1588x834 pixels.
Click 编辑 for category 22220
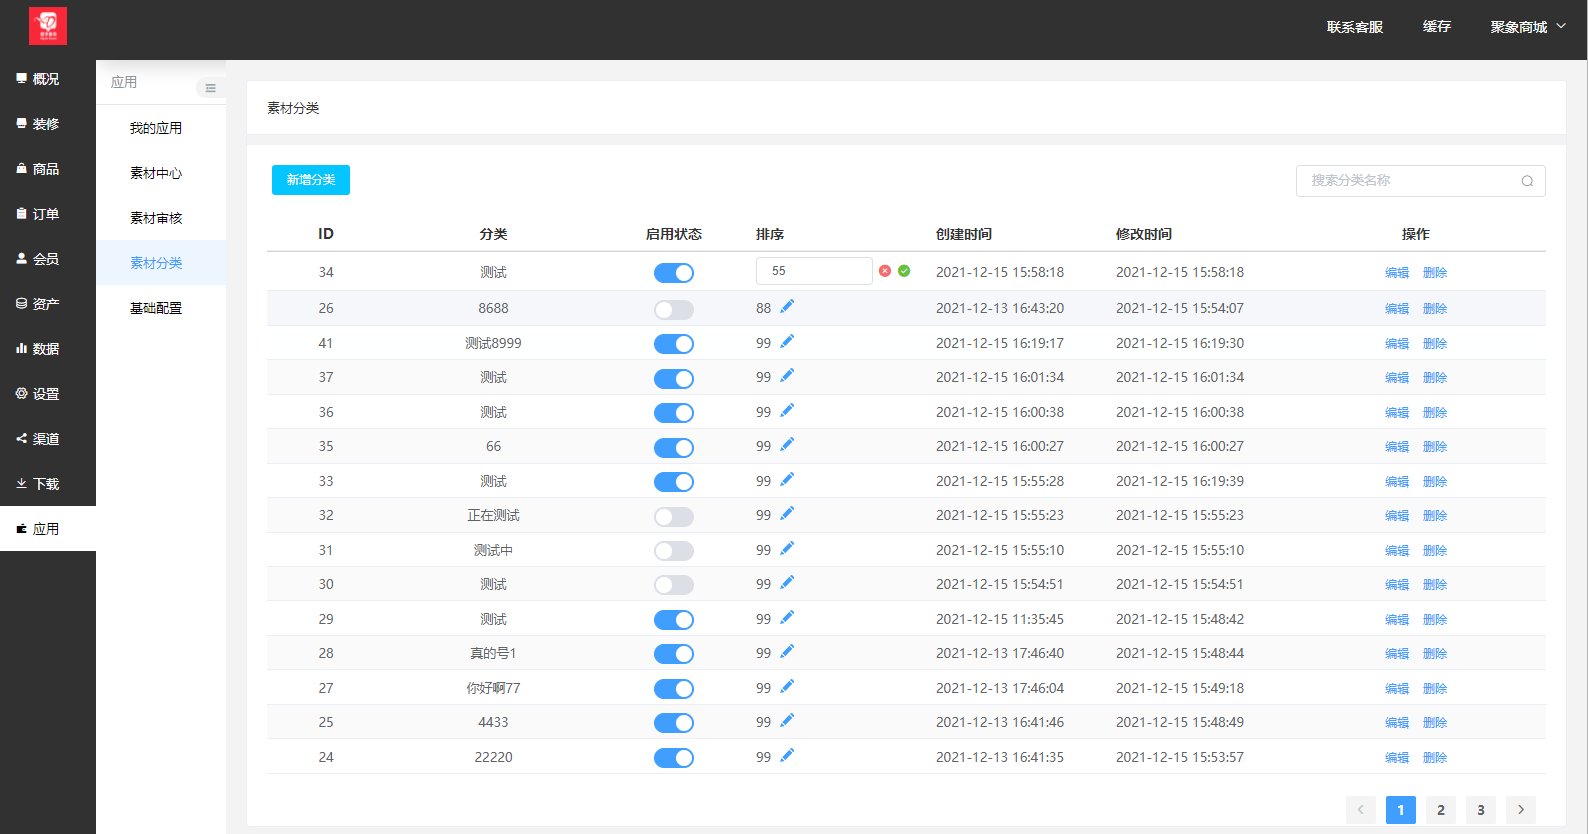pyautogui.click(x=1397, y=758)
